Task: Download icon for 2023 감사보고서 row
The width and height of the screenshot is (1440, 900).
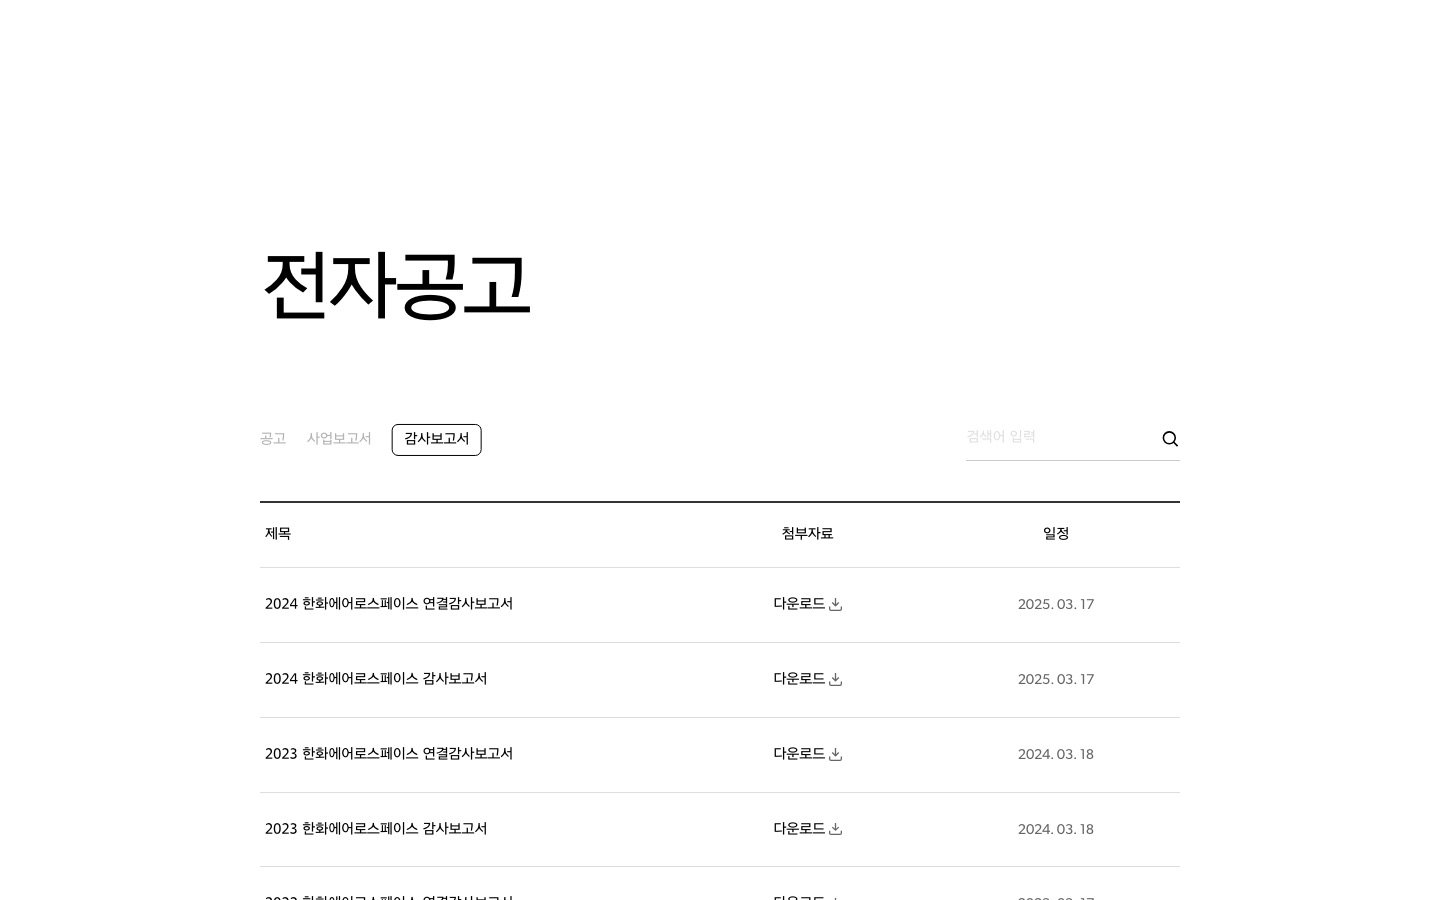Action: pos(835,829)
